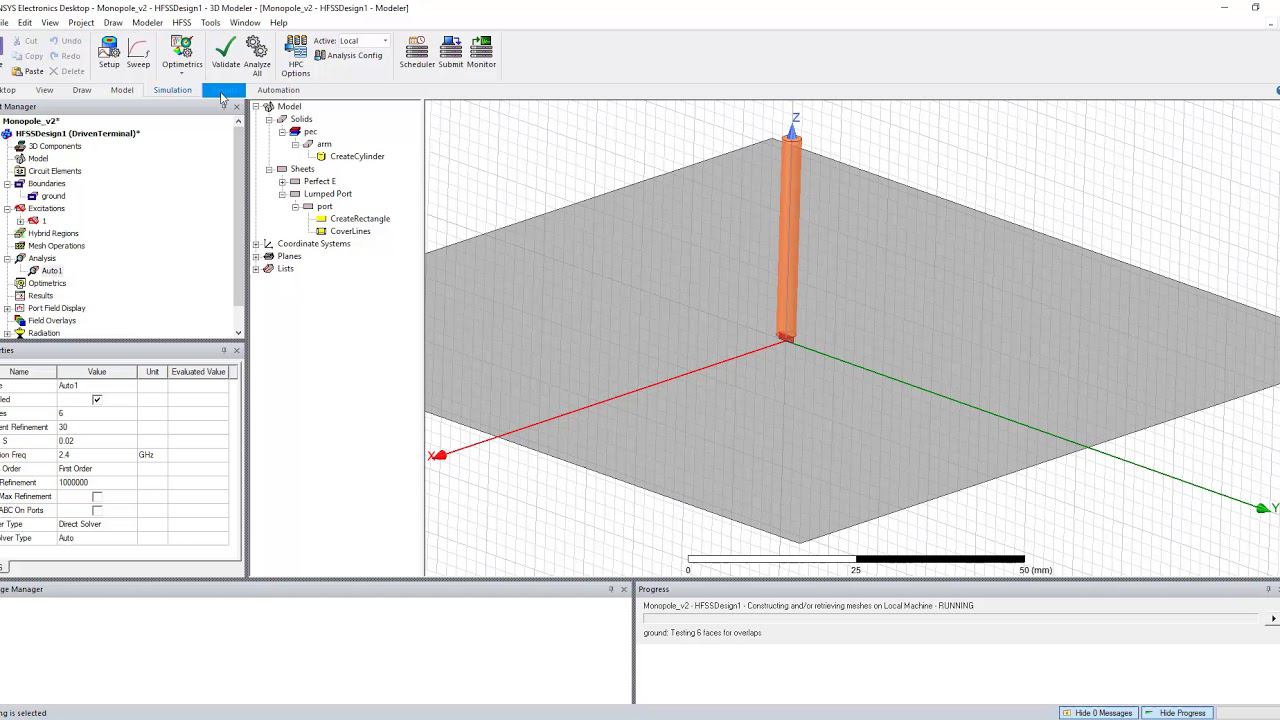Select the Field Overlays node
Screen dimensions: 1280x720
point(52,321)
